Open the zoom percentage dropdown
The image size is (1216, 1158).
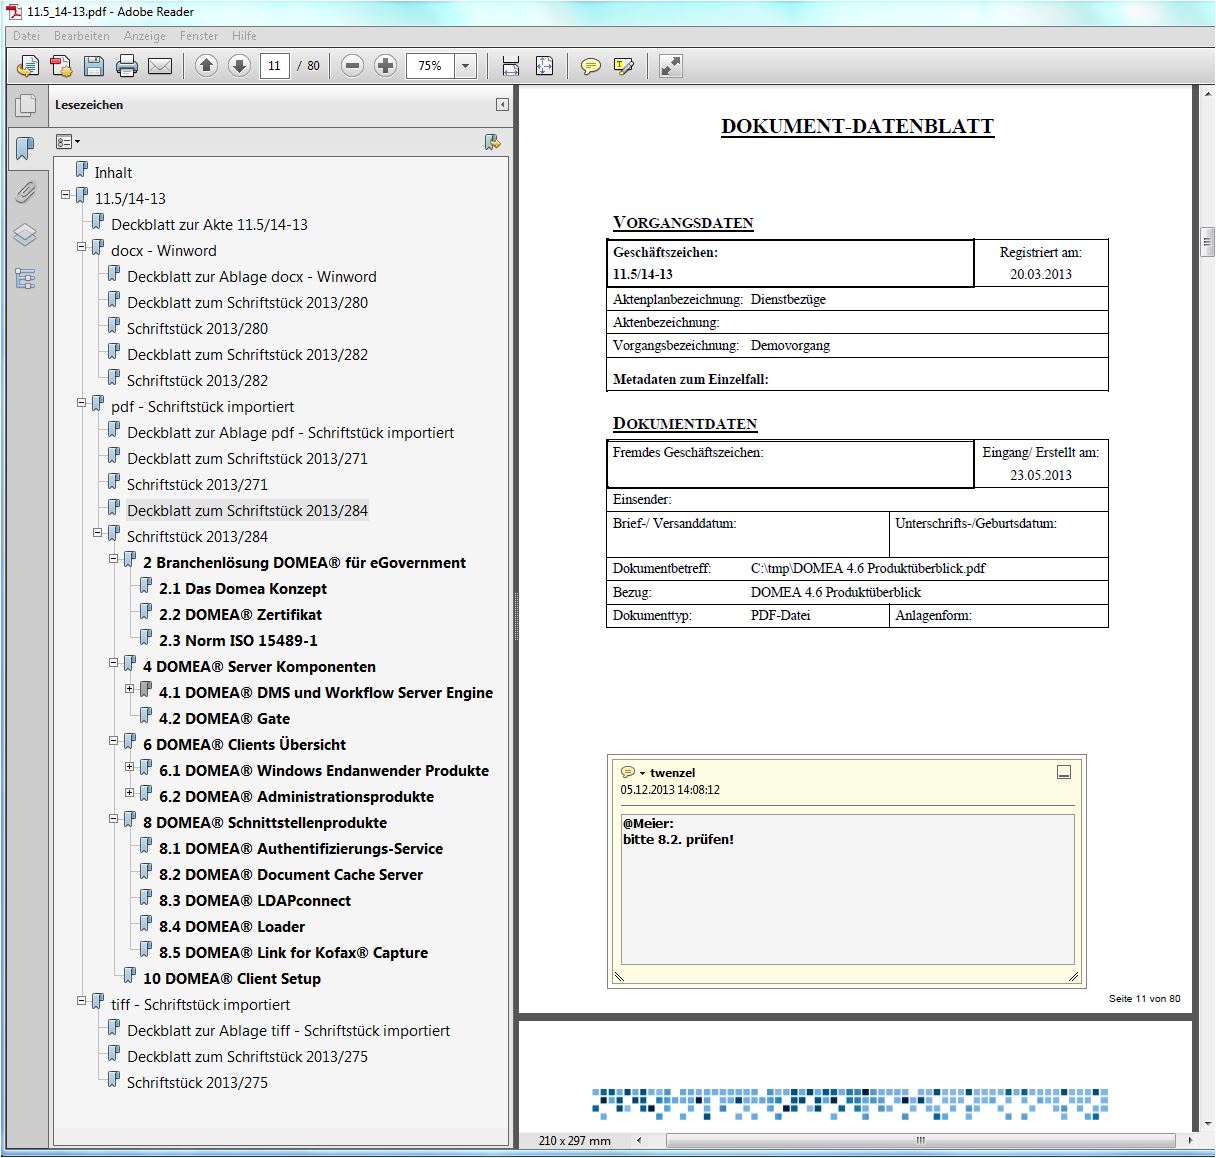pyautogui.click(x=465, y=66)
